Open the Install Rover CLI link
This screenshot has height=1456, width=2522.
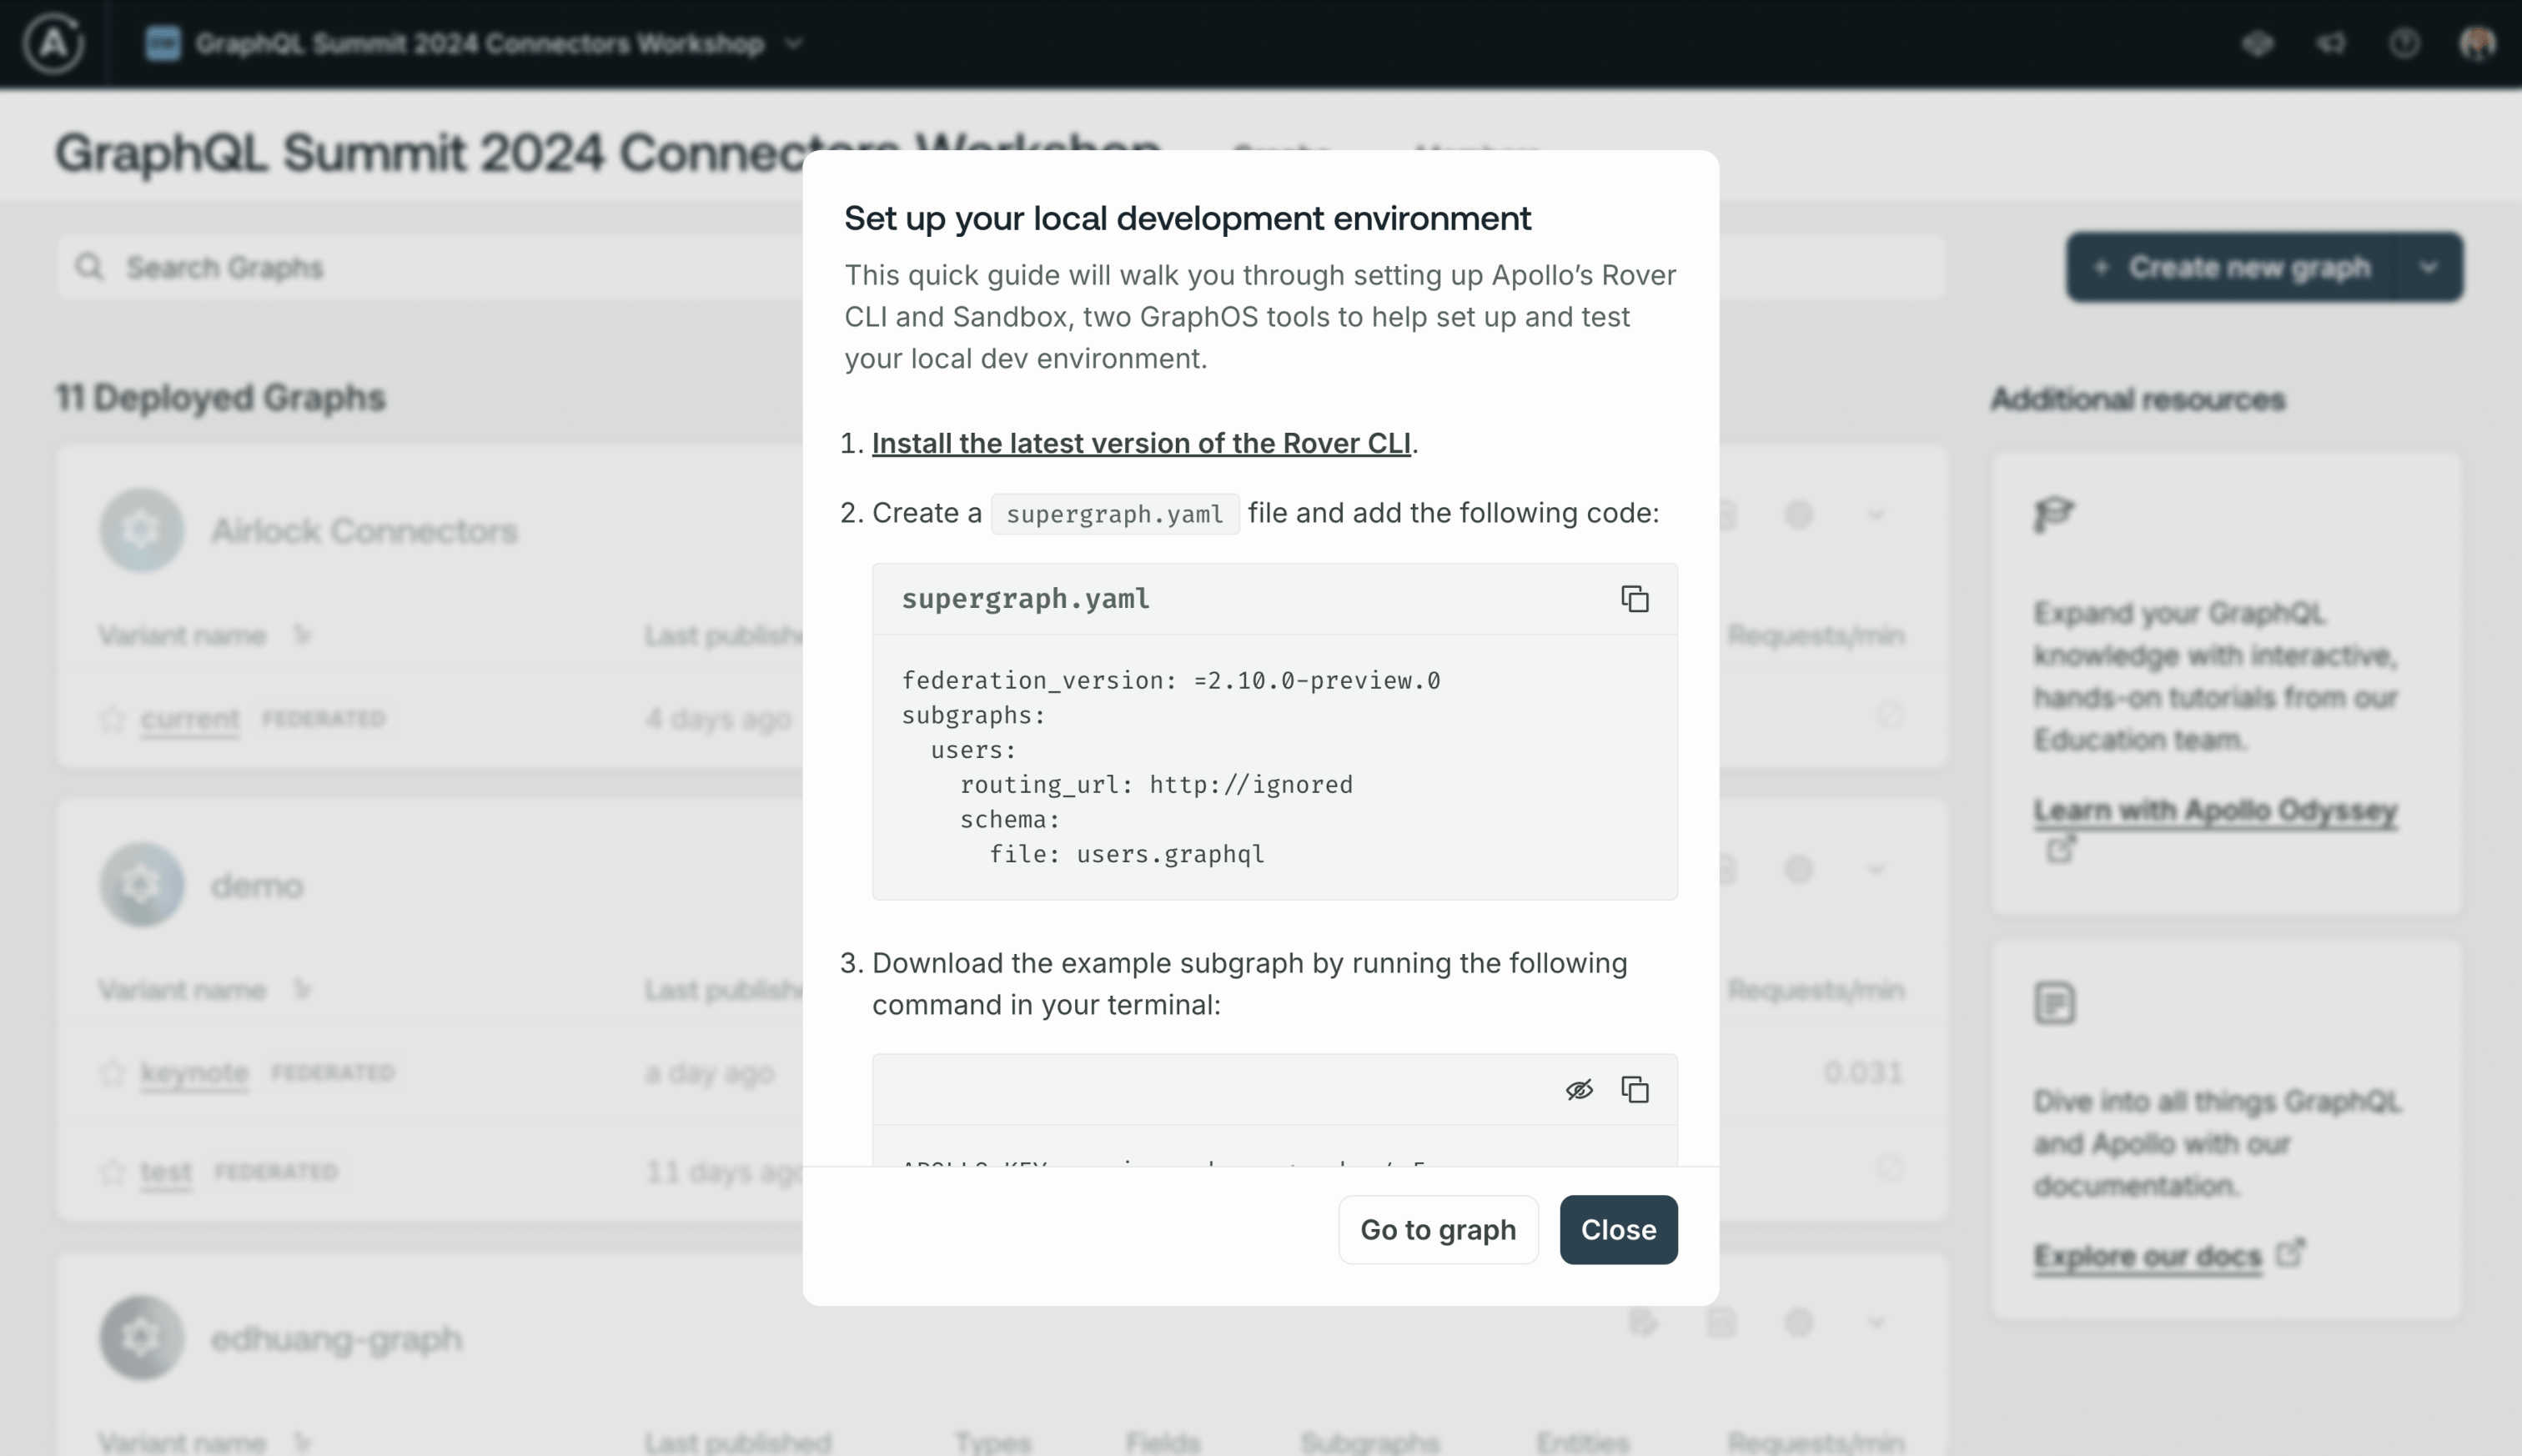1140,443
